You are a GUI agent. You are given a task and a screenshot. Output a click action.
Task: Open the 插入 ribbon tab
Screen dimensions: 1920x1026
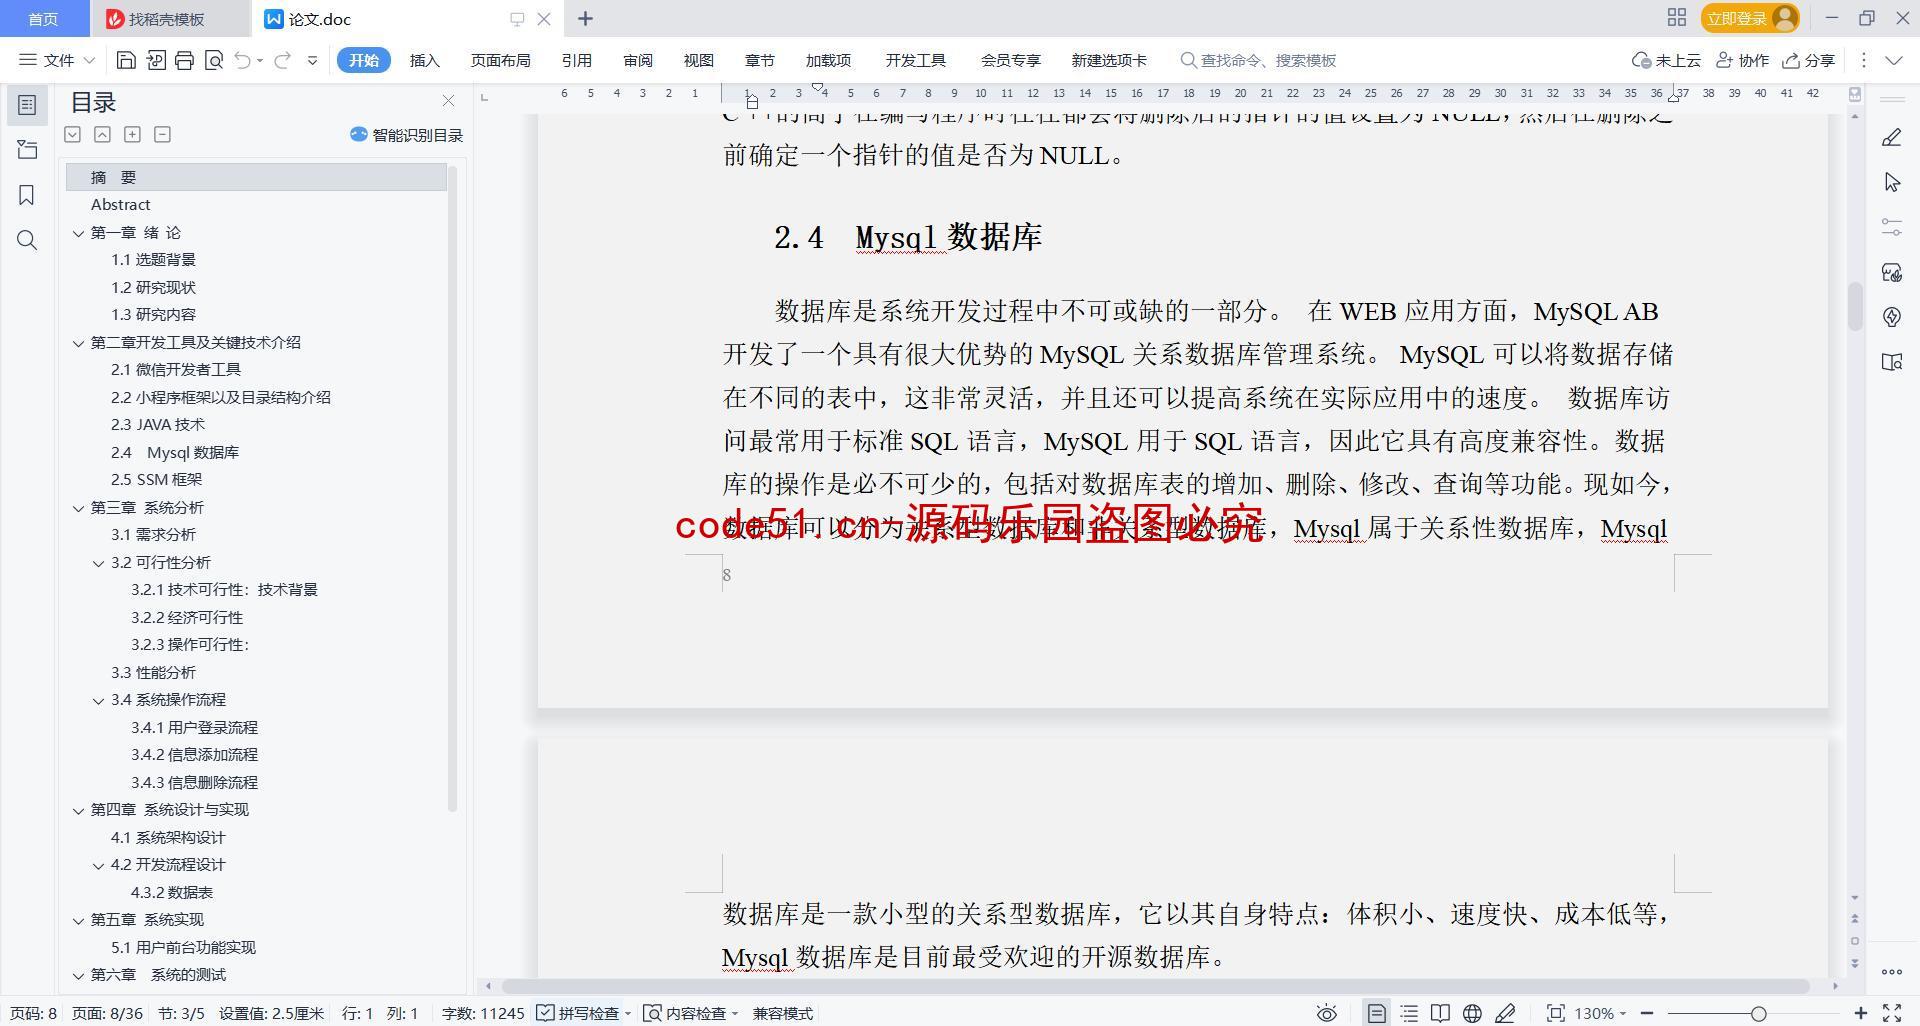pyautogui.click(x=424, y=60)
